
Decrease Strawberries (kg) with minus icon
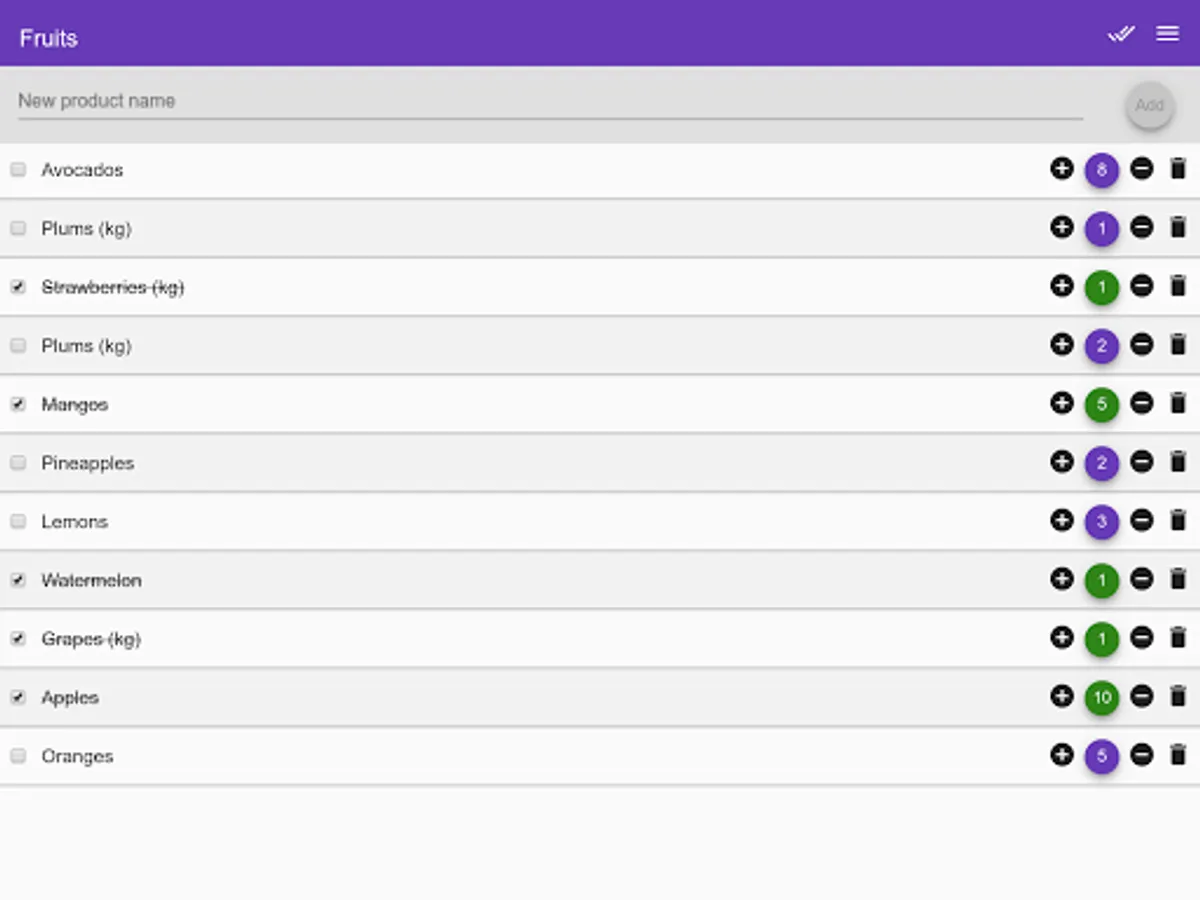[1141, 286]
